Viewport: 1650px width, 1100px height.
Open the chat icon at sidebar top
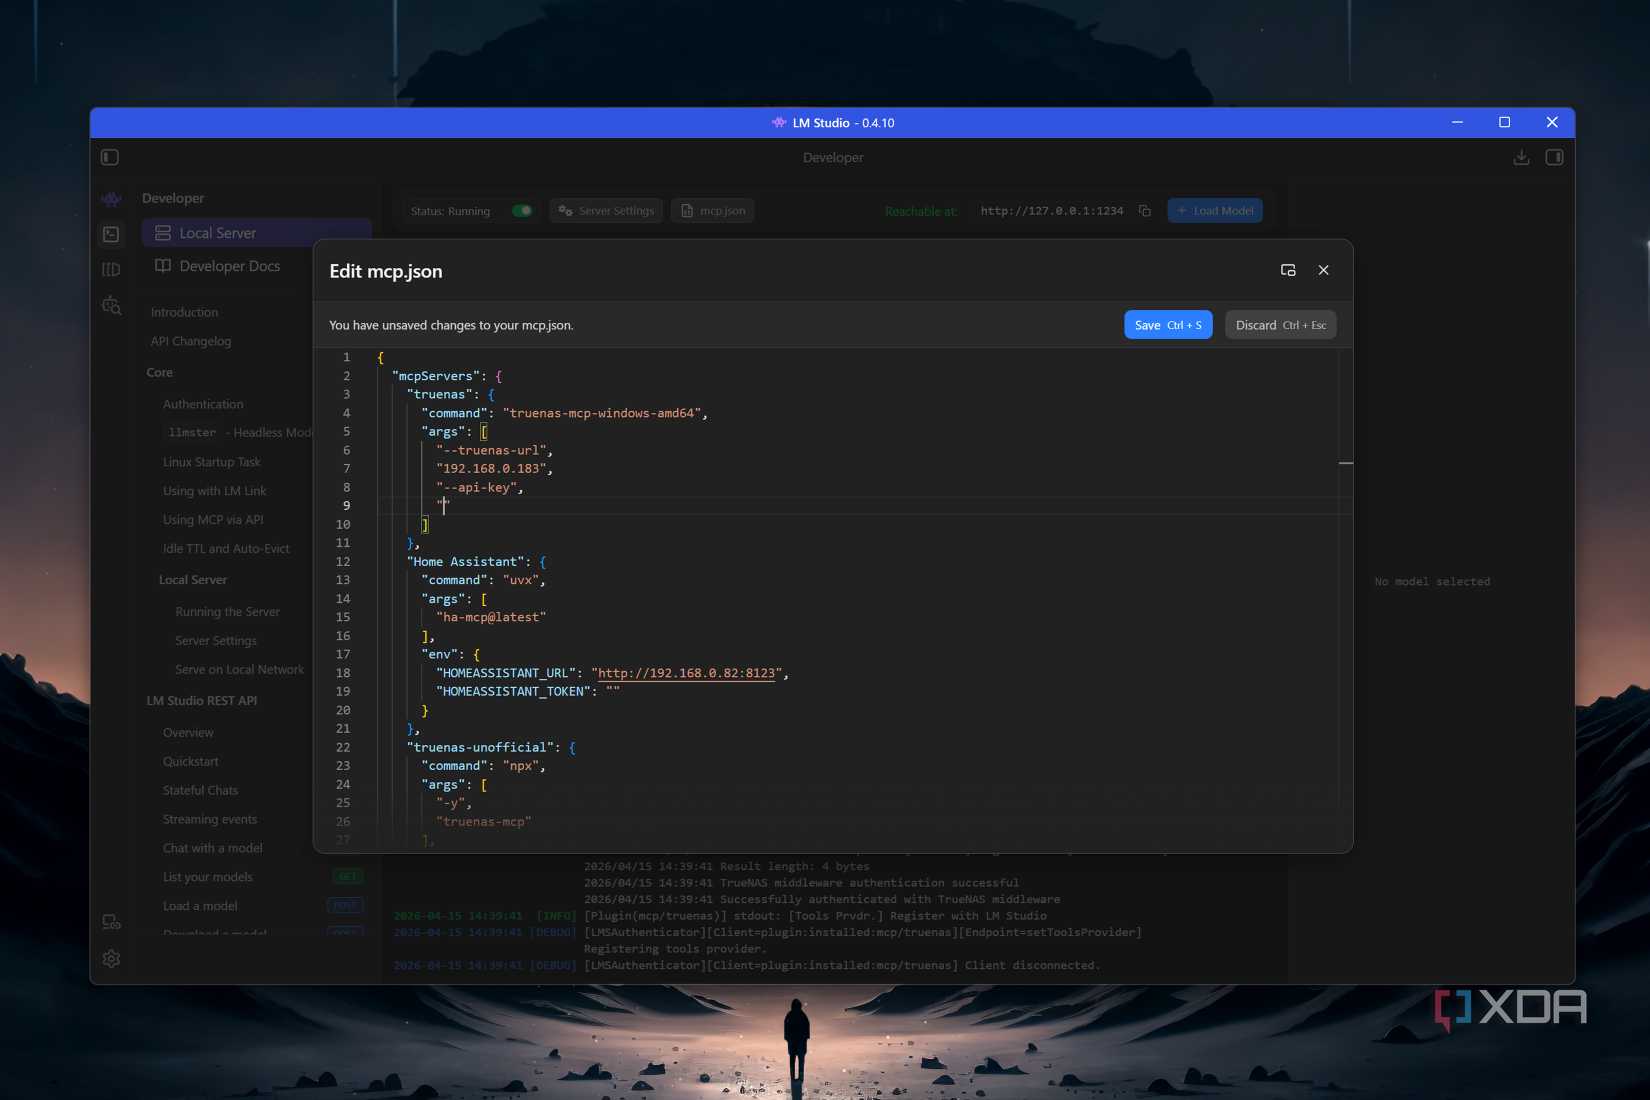111,199
